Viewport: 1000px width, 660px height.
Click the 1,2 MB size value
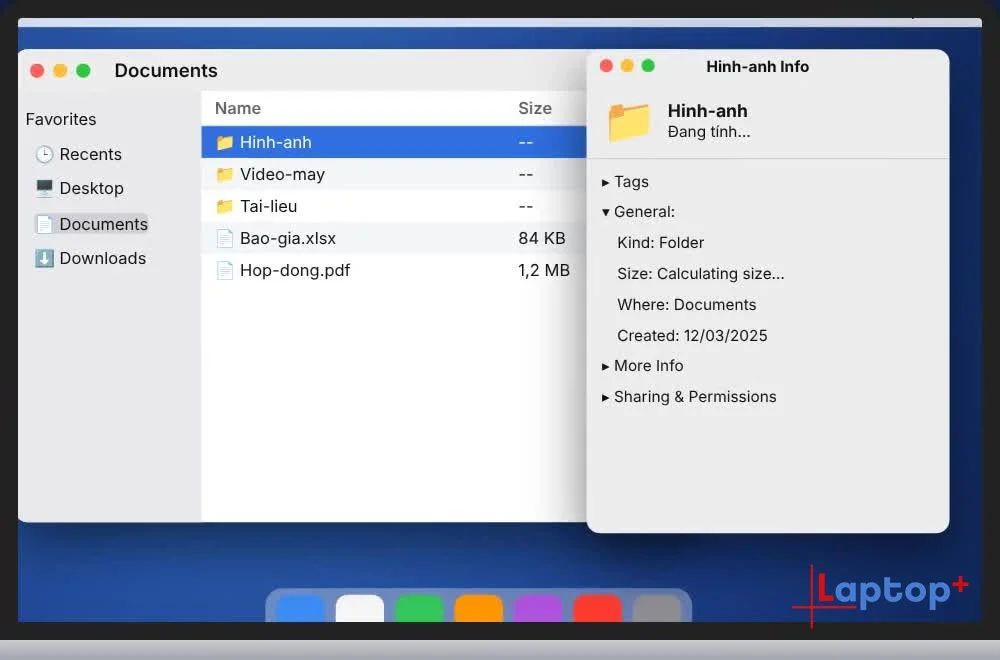point(544,270)
